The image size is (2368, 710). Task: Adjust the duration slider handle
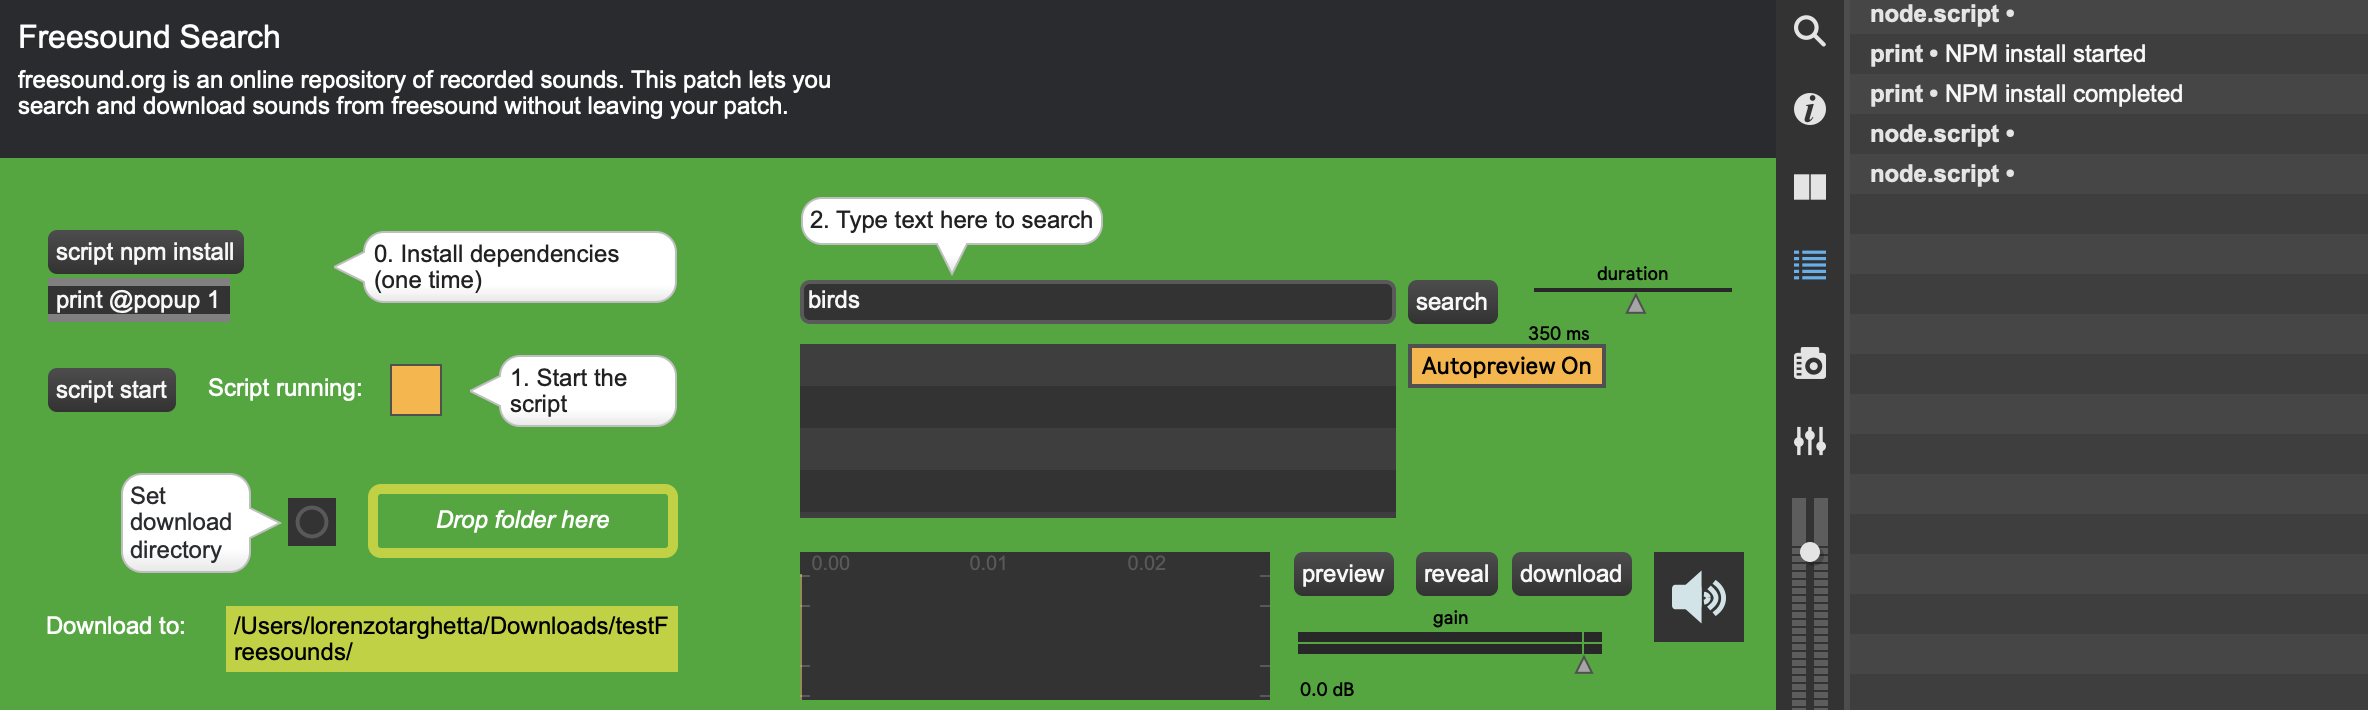1636,304
